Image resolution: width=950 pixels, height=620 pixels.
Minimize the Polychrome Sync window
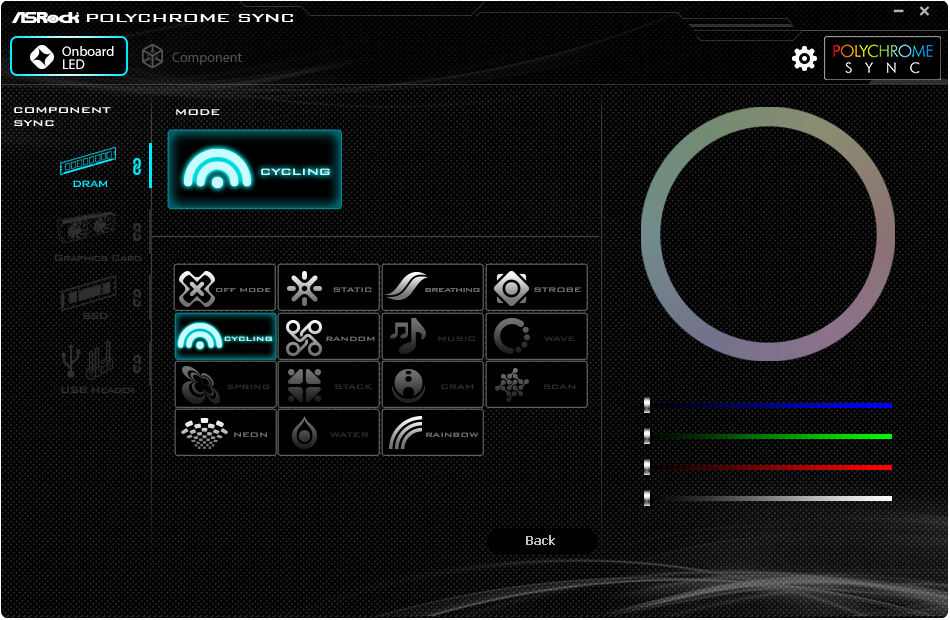coord(899,11)
